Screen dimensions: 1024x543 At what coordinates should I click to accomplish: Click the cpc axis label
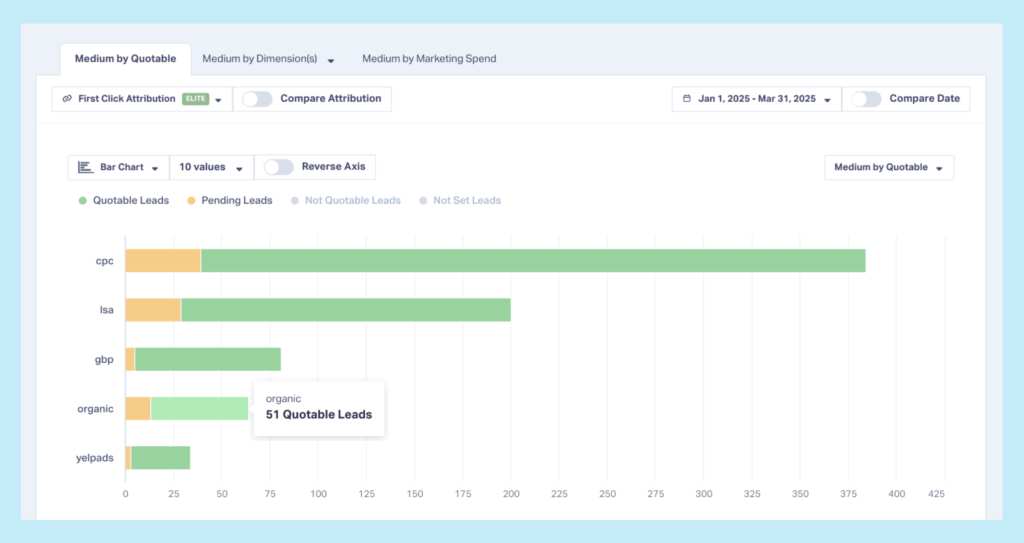click(104, 261)
